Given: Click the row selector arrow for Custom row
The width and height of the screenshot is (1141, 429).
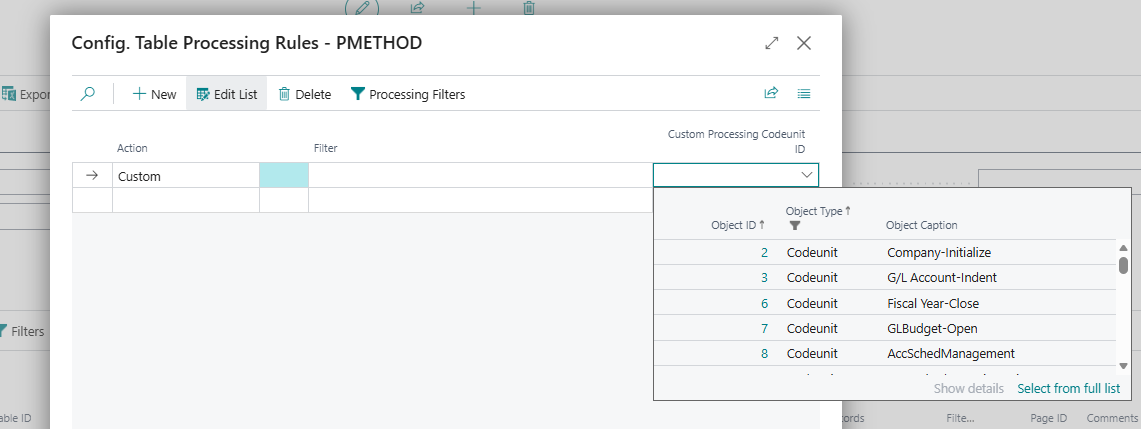Looking at the screenshot, I should click(92, 176).
